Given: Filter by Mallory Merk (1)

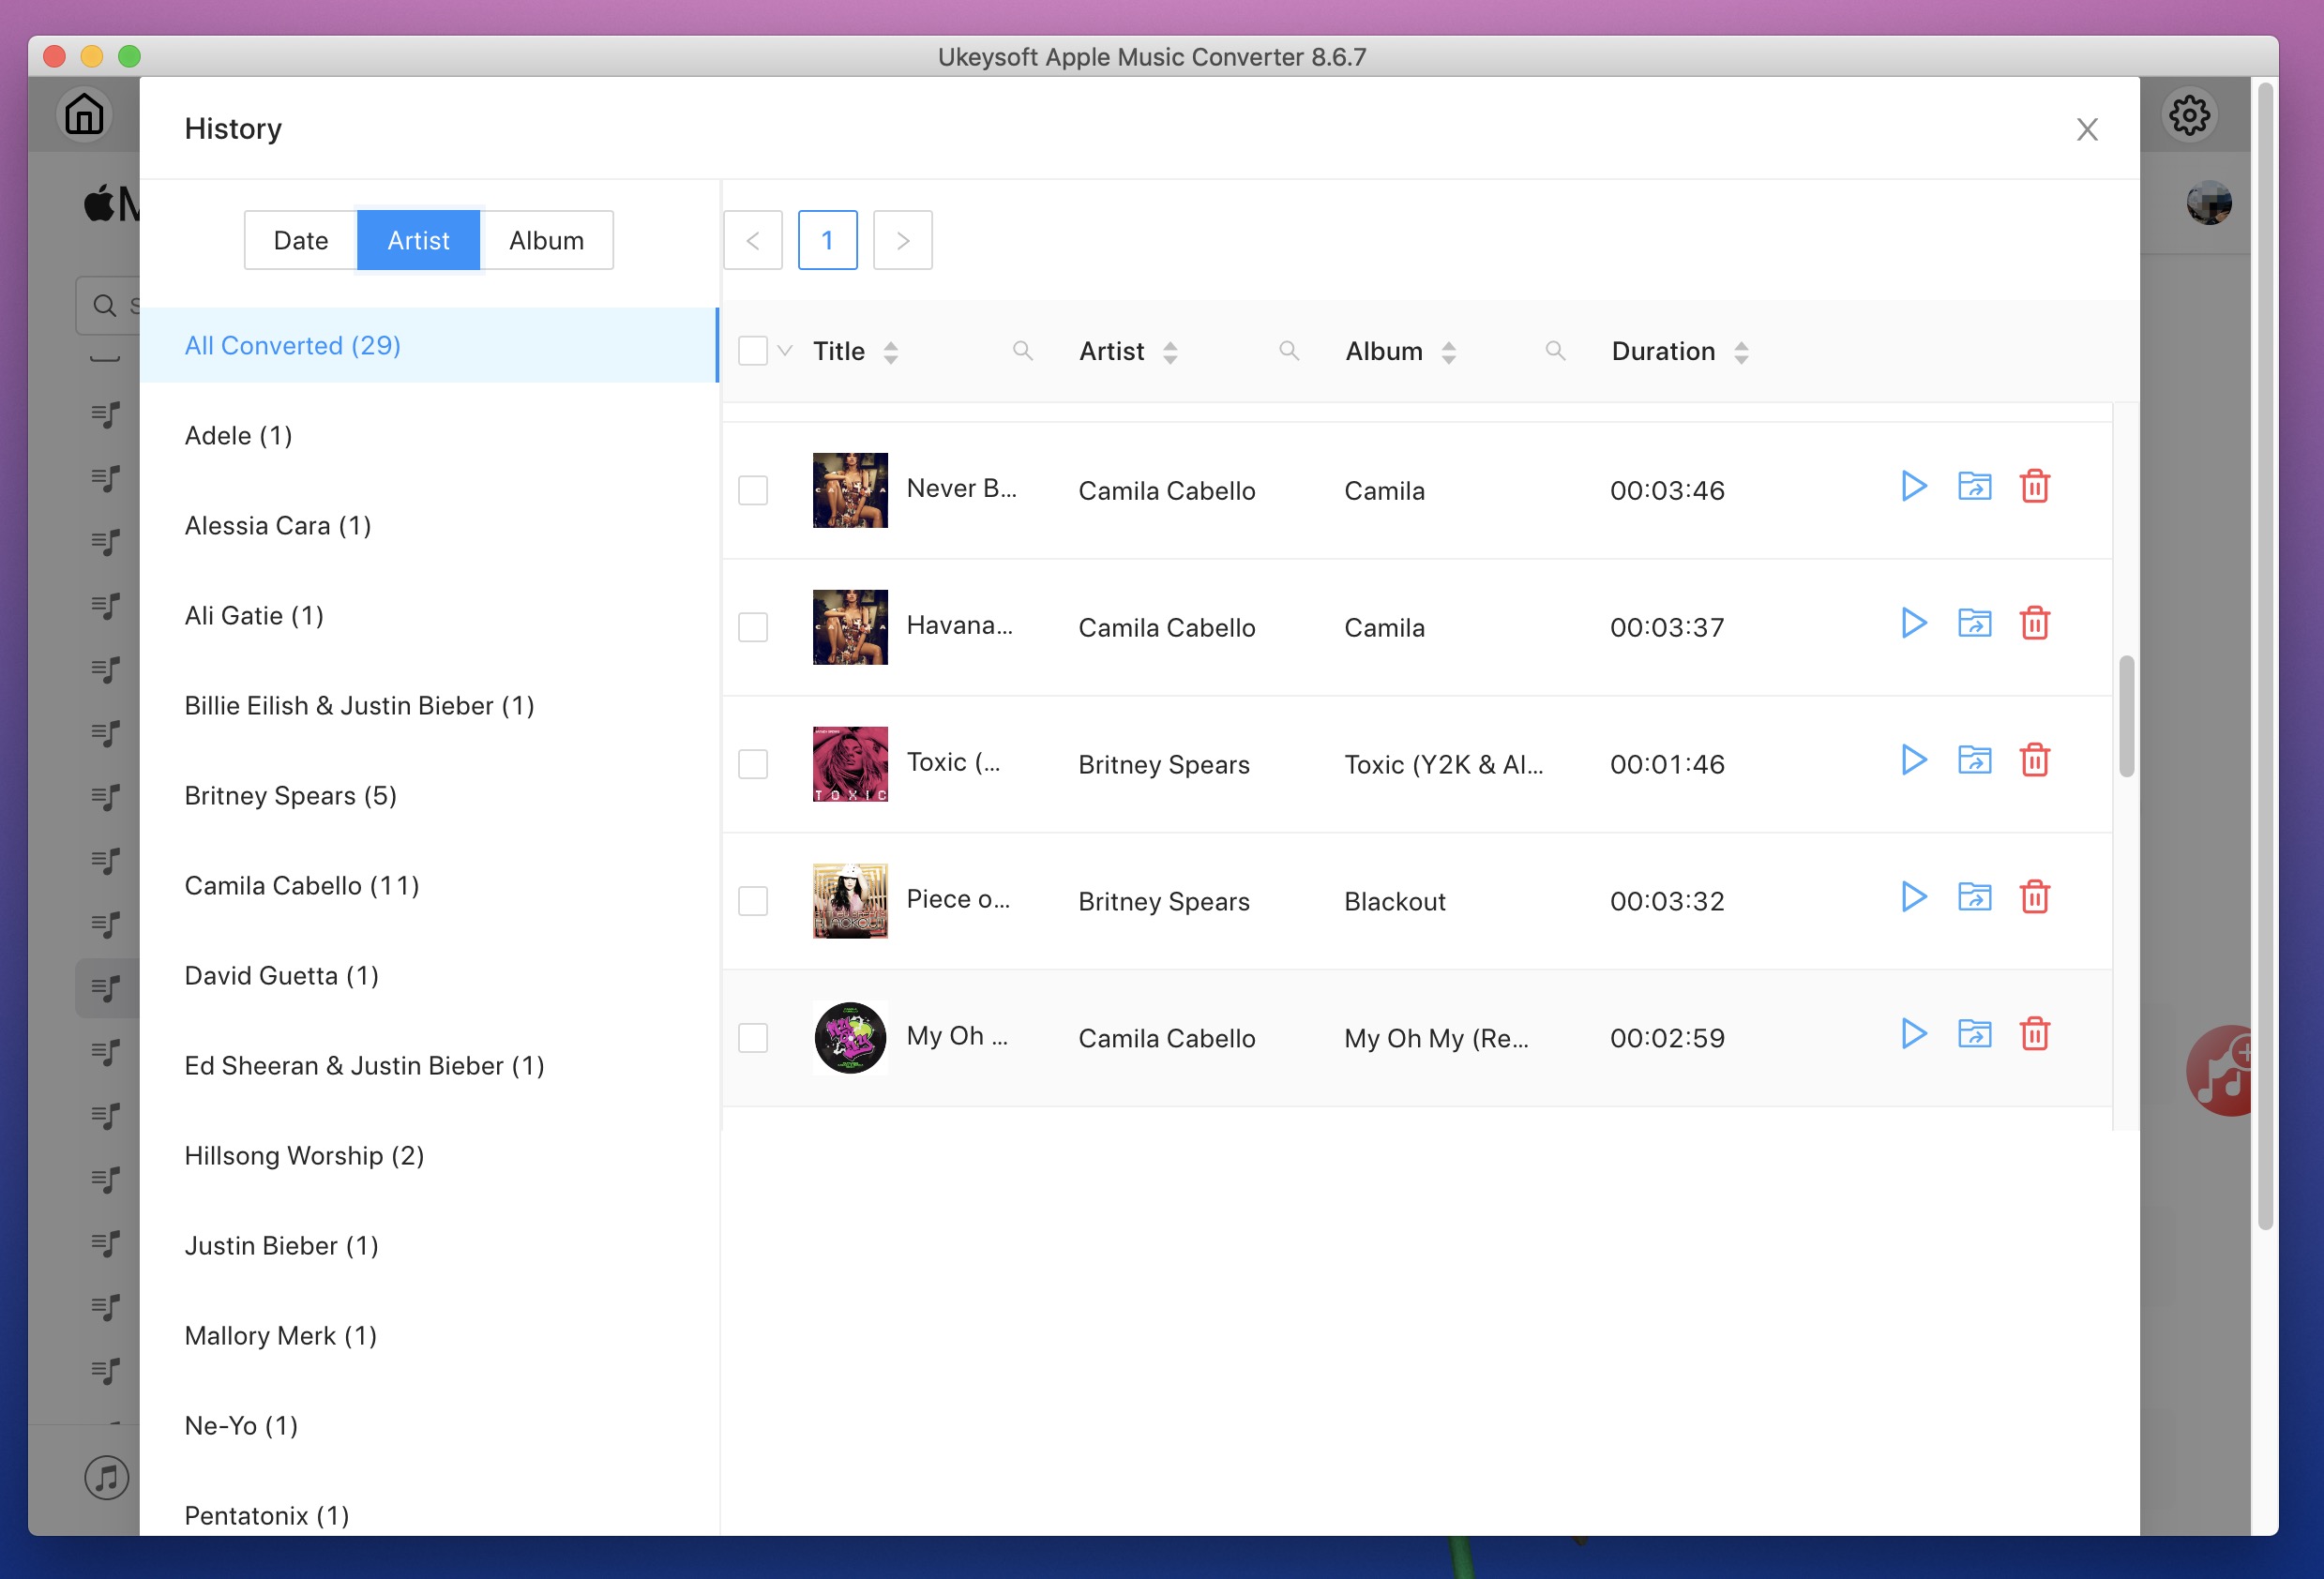Looking at the screenshot, I should 429,1336.
